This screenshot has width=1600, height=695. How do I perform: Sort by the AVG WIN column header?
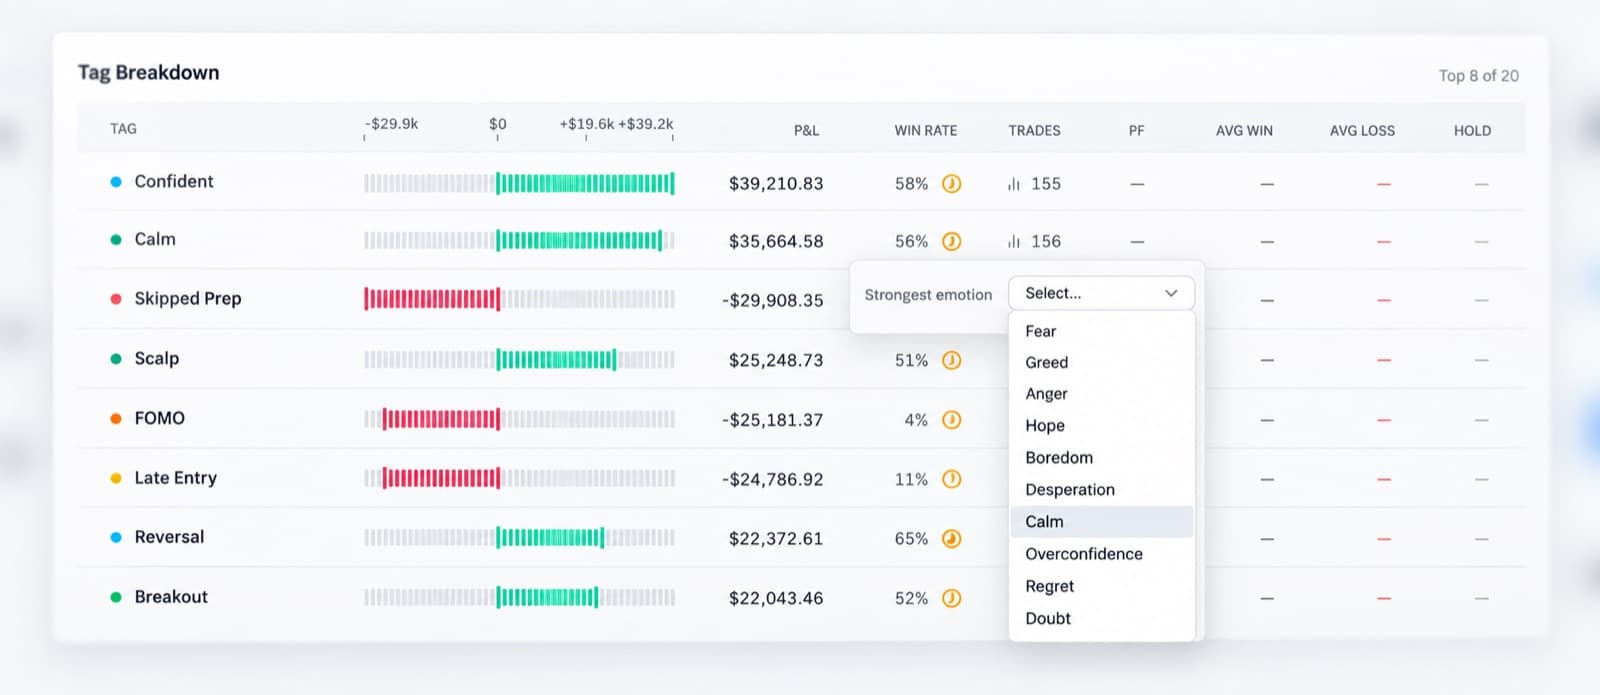[1244, 130]
